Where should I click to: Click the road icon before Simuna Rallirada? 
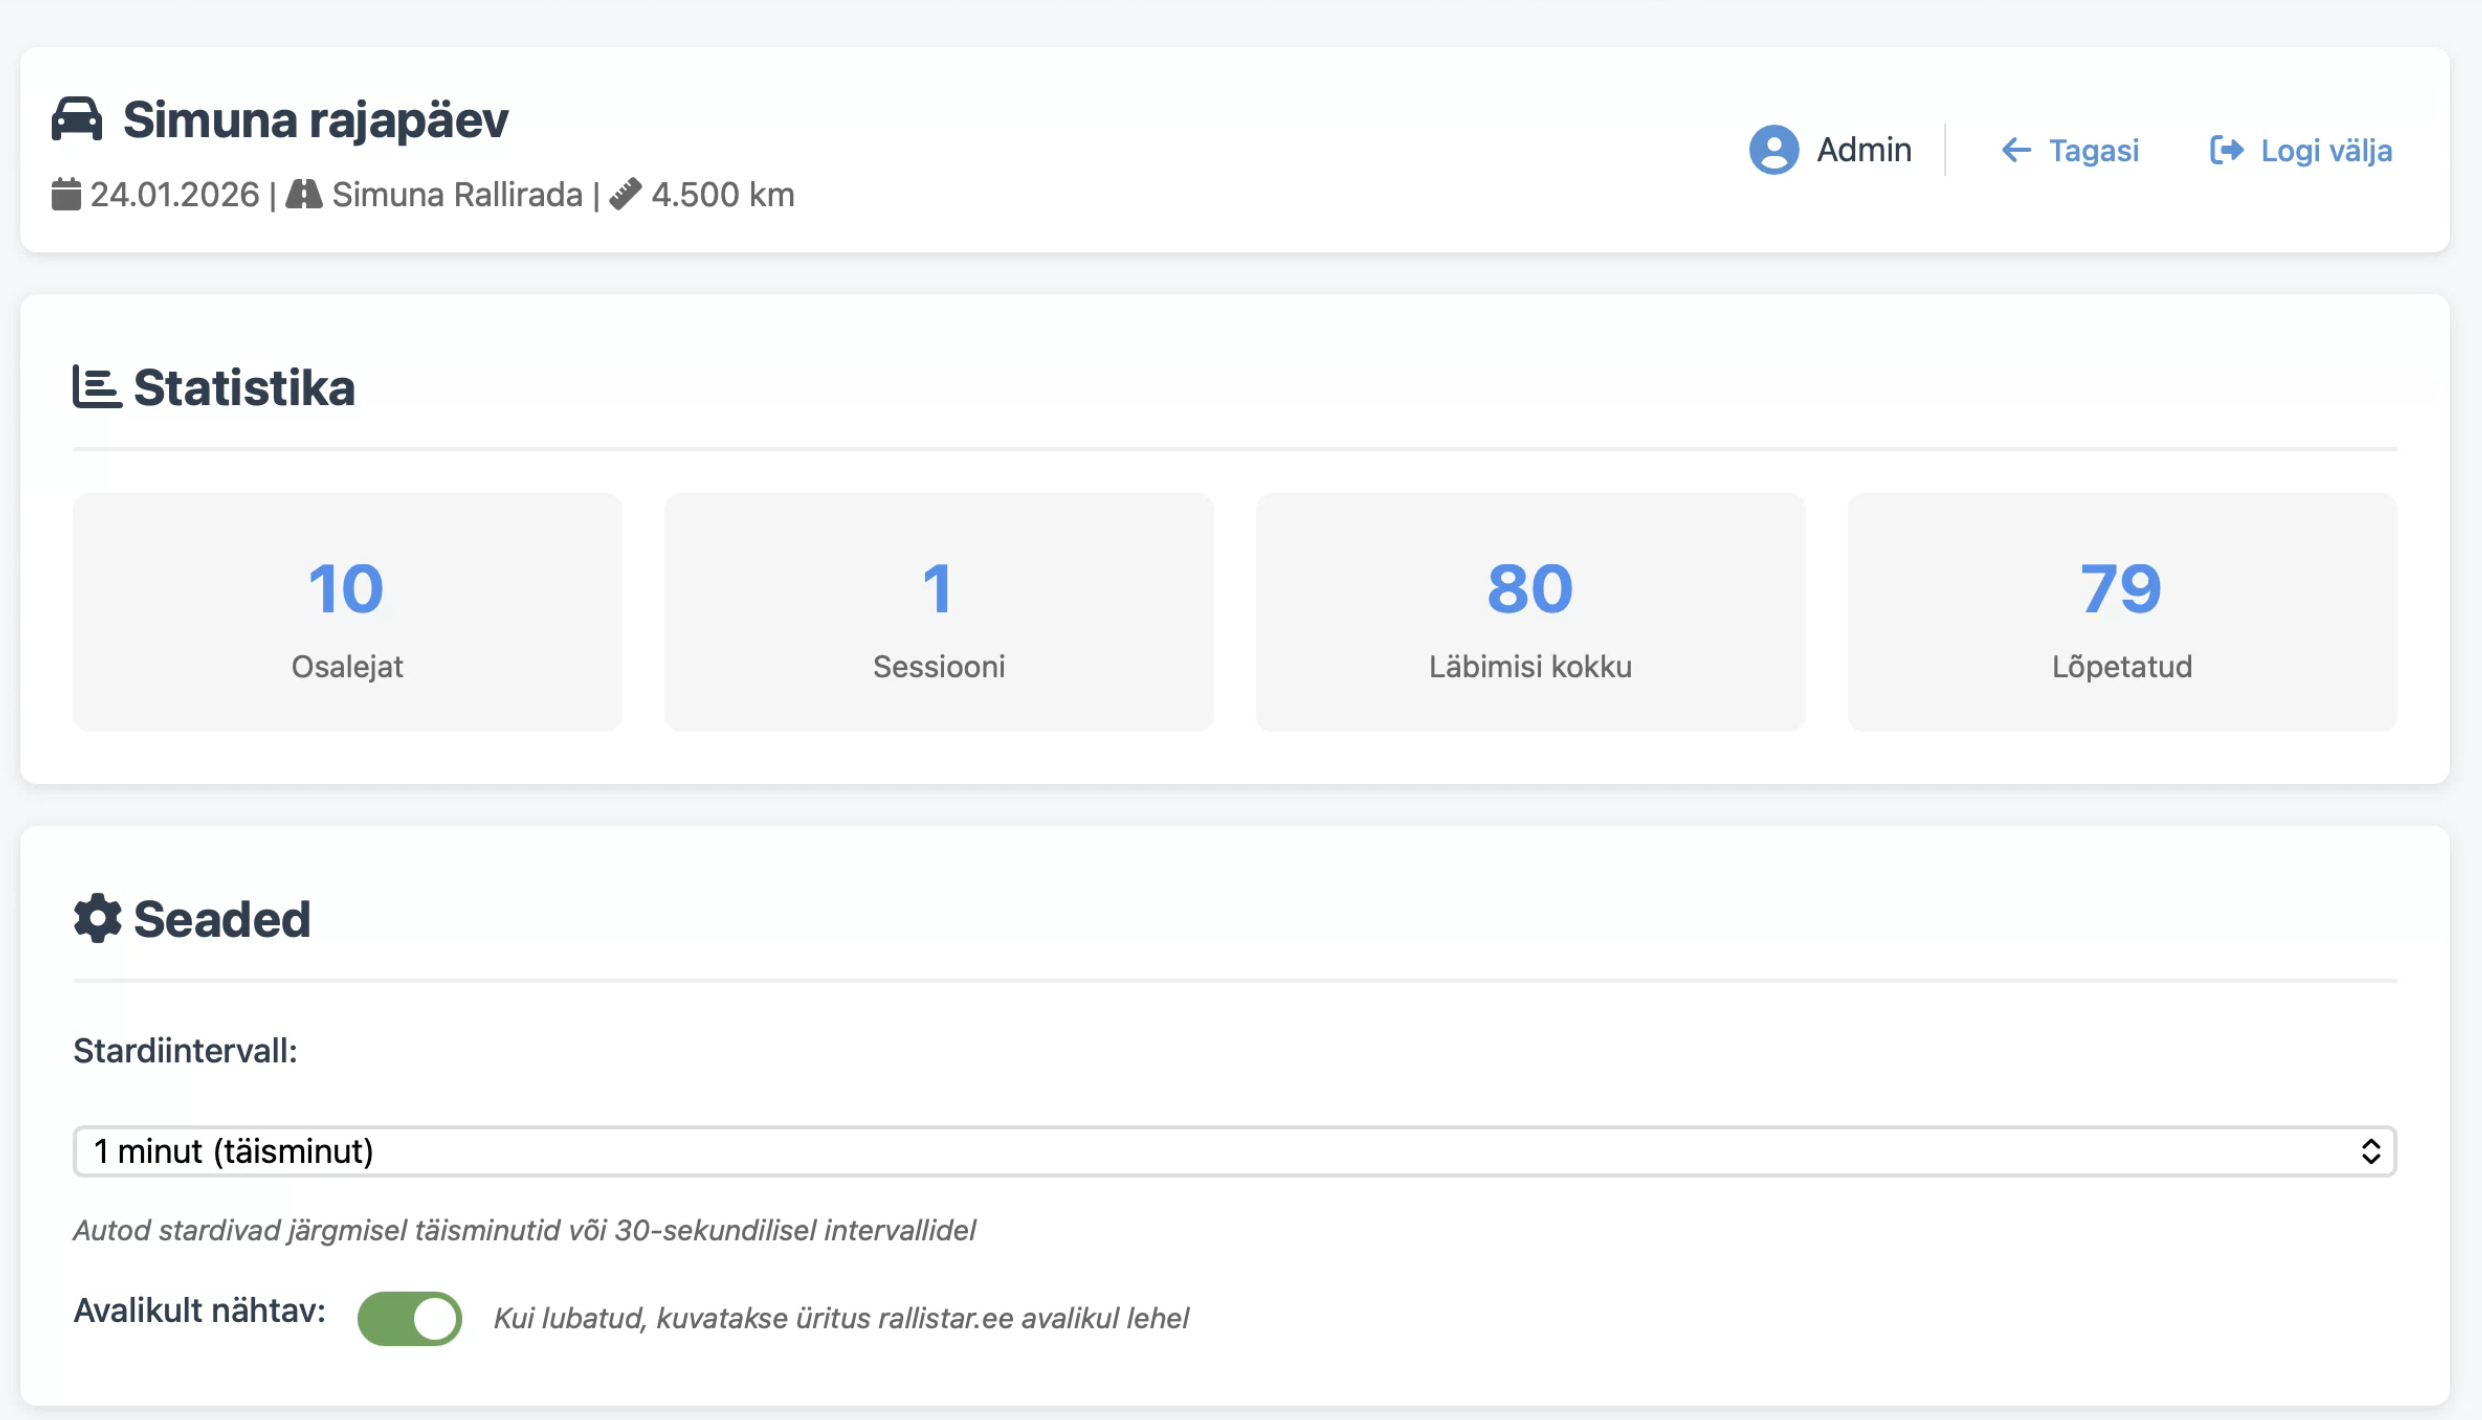(x=304, y=194)
